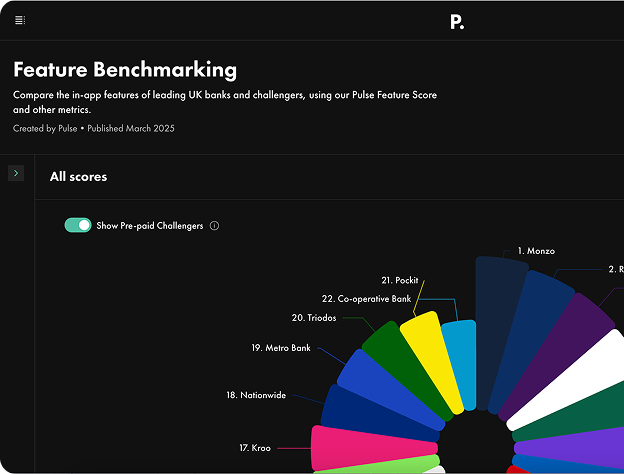Viewport: 624px width, 474px height.
Task: Click the '20. Triodos' label
Action: click(x=314, y=317)
